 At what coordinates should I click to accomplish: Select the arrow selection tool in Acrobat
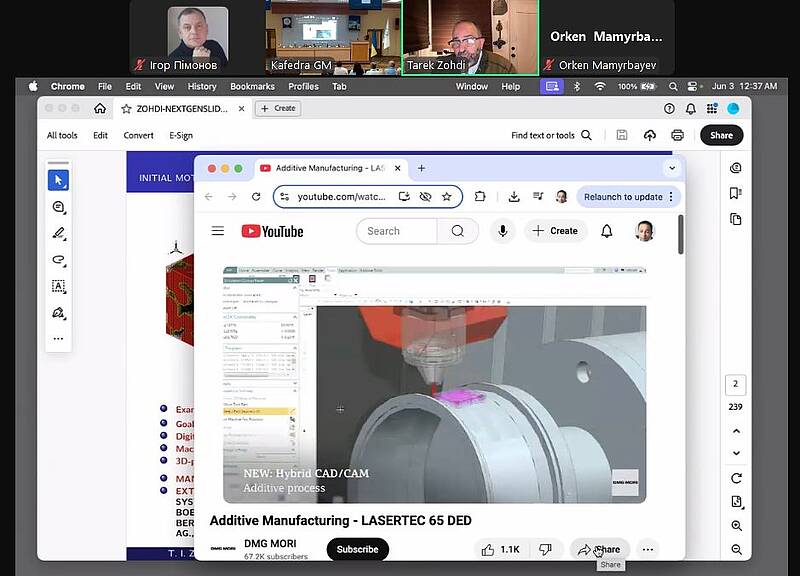tap(58, 180)
